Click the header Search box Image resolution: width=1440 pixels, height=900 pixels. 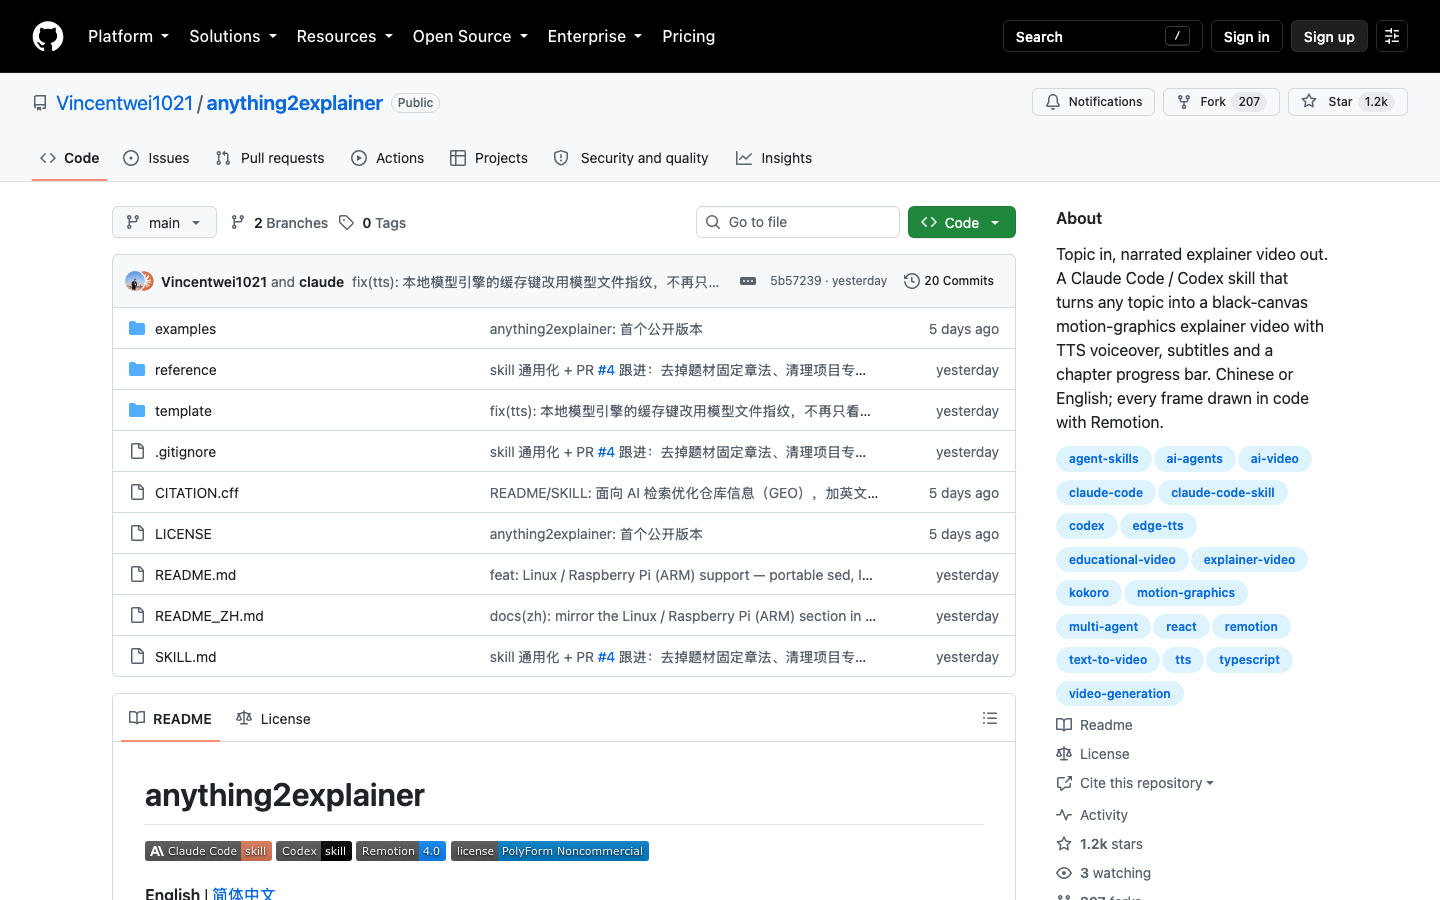[x=1102, y=36]
